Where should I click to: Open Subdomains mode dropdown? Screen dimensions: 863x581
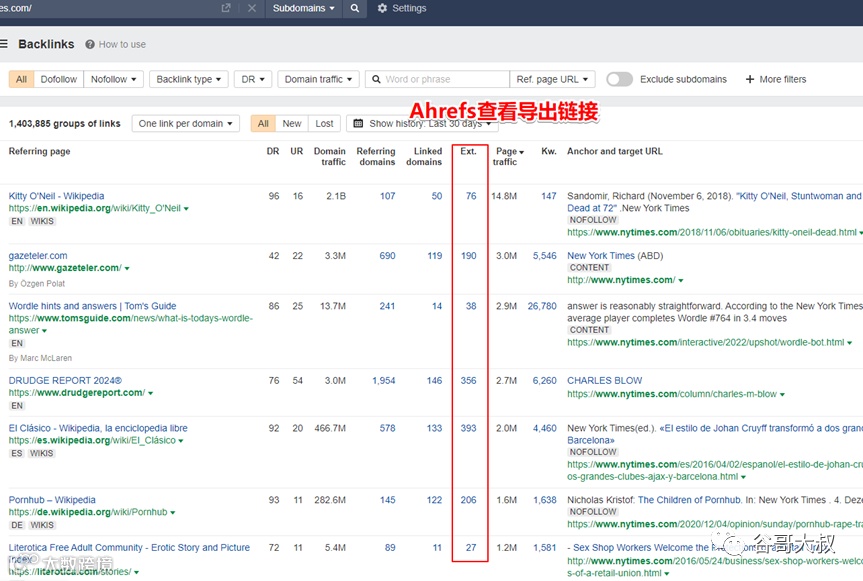pyautogui.click(x=303, y=8)
